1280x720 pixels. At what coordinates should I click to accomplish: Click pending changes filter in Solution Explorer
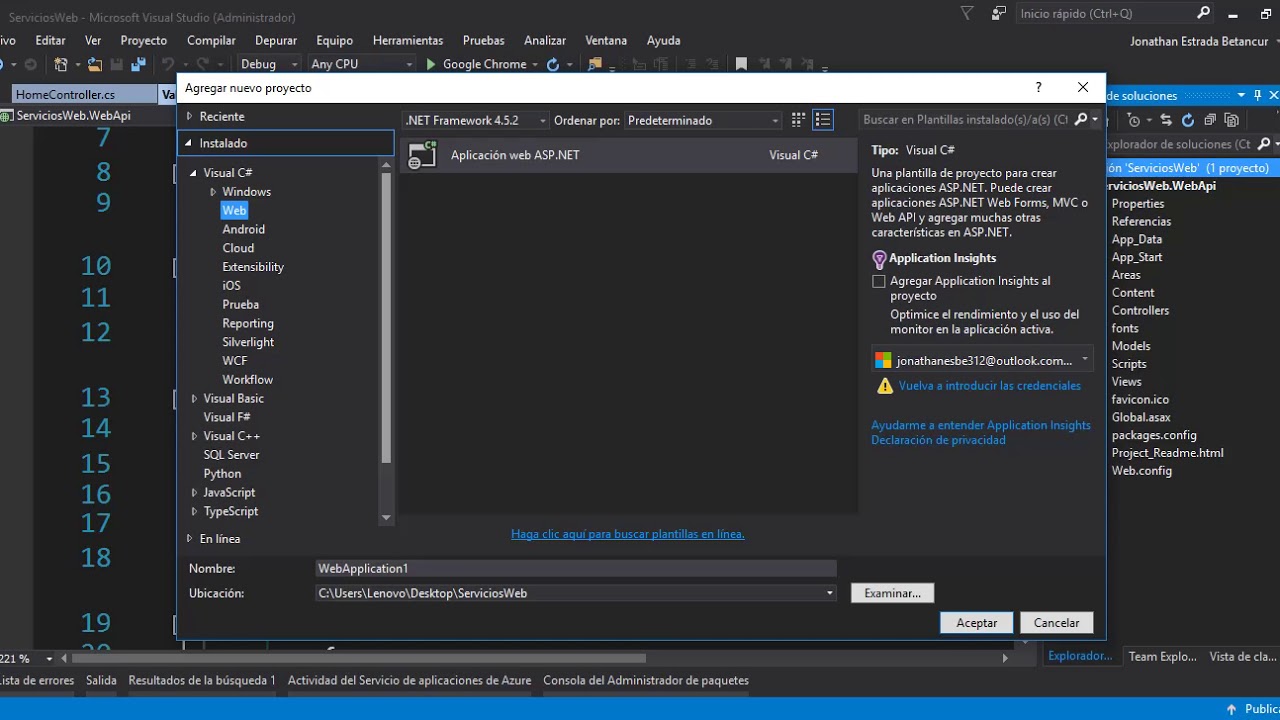click(1134, 120)
